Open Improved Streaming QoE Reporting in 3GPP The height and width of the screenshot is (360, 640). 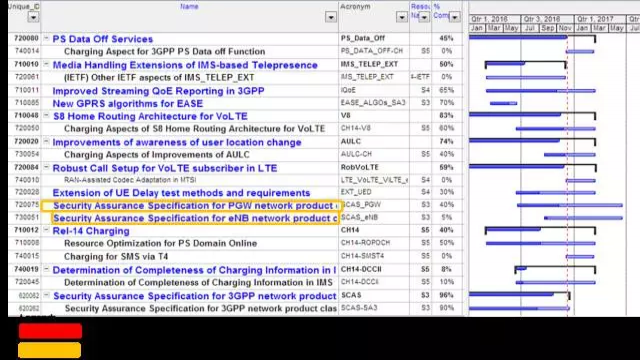158,91
